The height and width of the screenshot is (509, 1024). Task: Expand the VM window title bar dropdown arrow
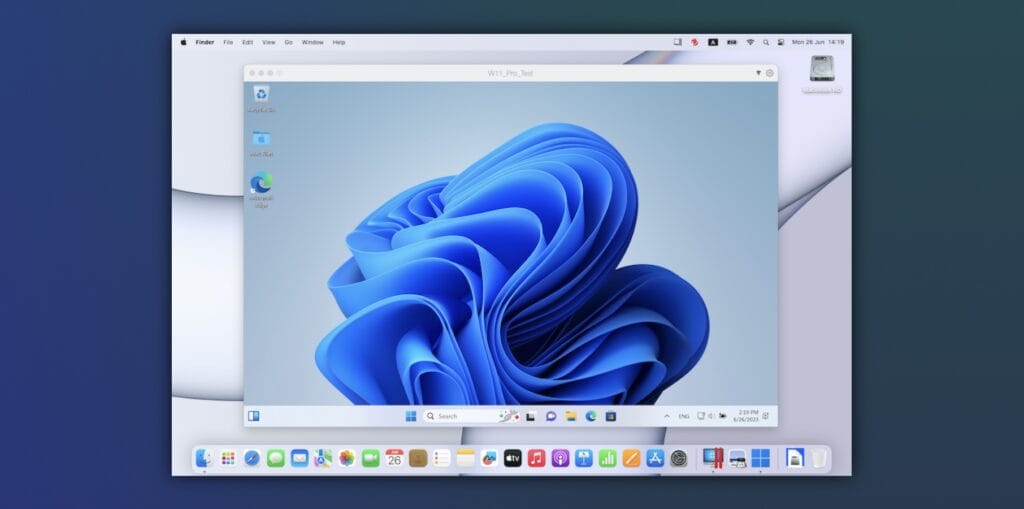point(758,73)
